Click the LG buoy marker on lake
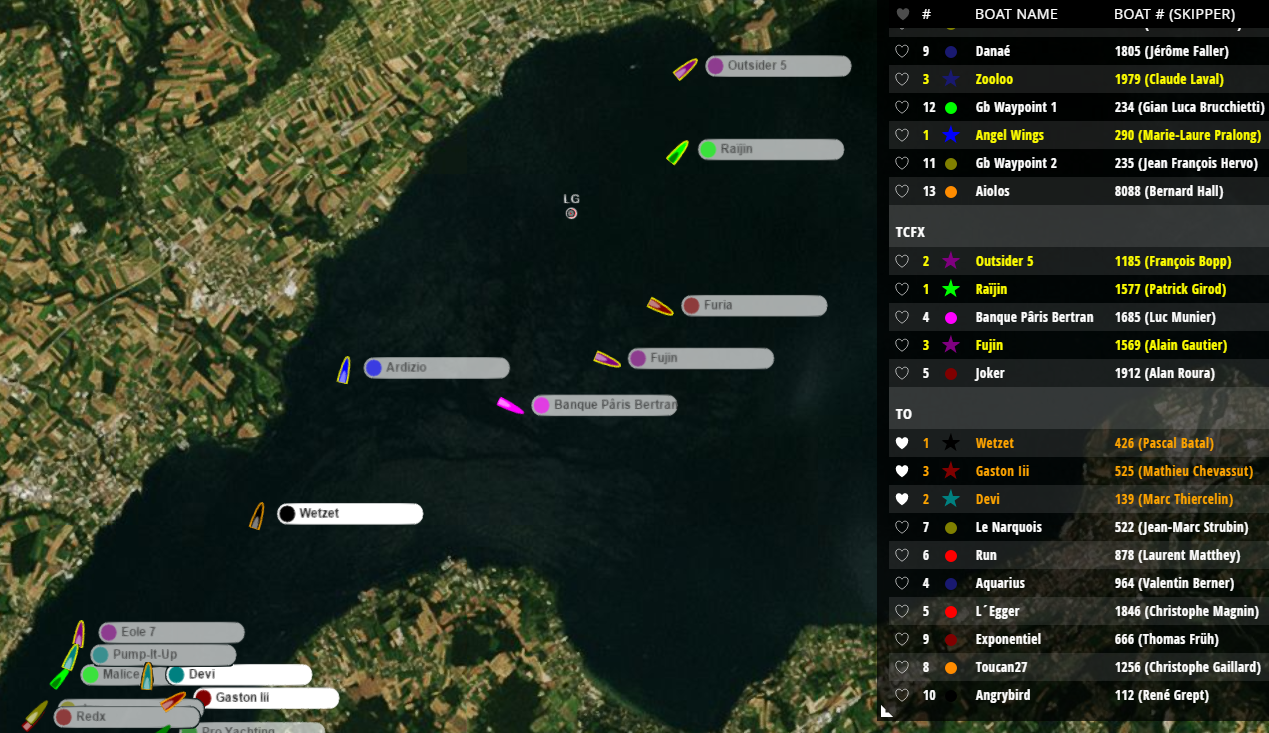Image resolution: width=1269 pixels, height=733 pixels. pyautogui.click(x=571, y=213)
